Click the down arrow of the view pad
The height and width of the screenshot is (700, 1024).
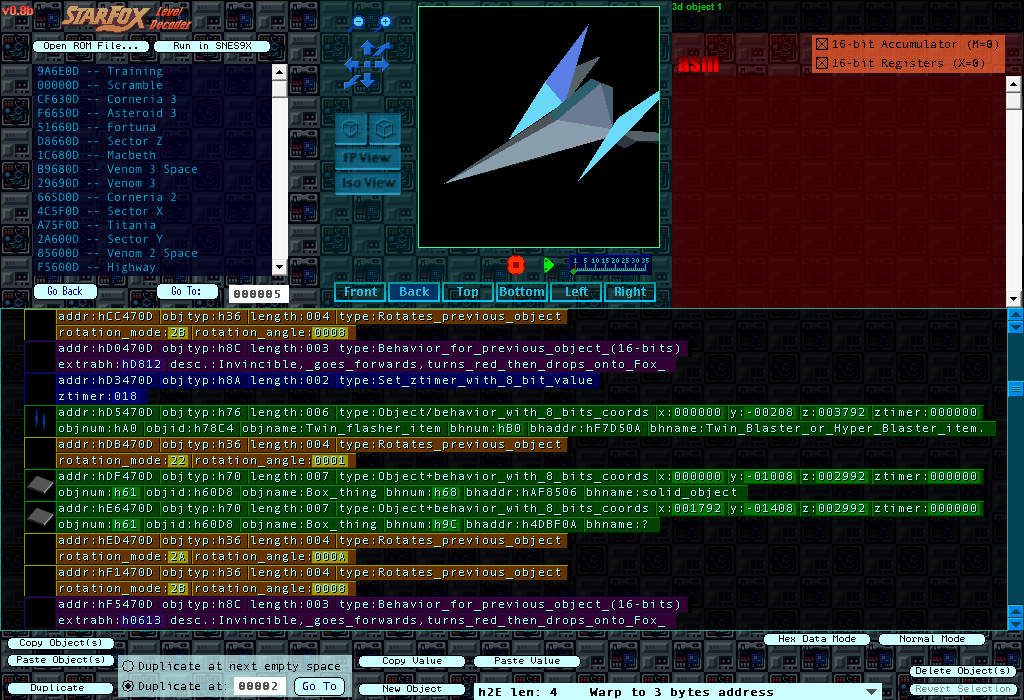tap(367, 80)
